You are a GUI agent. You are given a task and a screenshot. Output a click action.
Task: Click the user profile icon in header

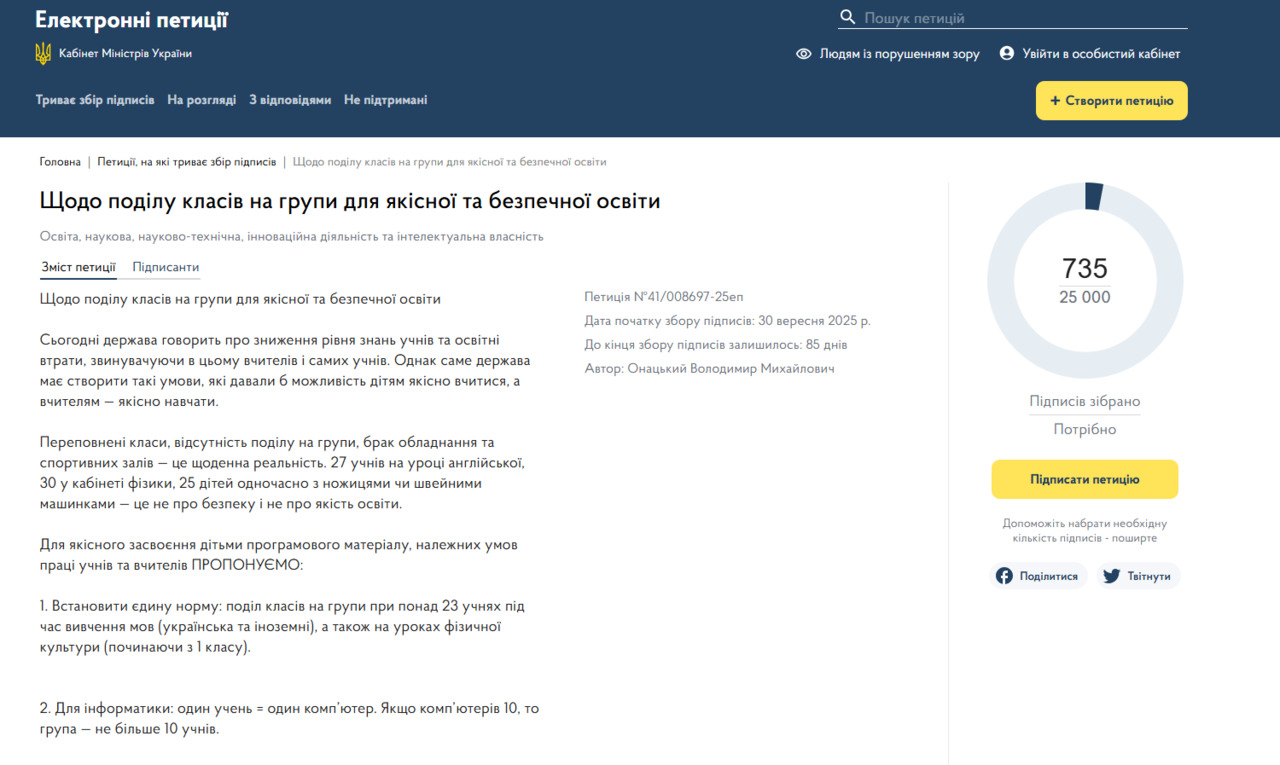[x=1007, y=54]
